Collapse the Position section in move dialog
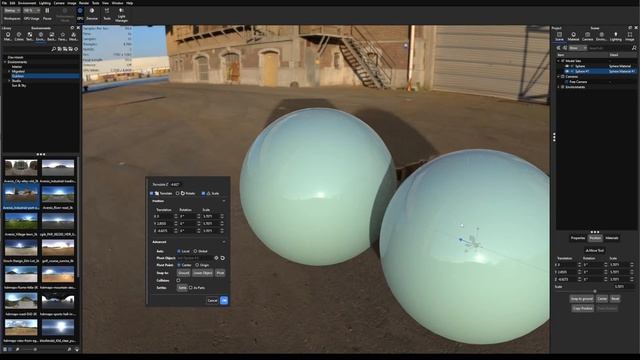Image resolution: width=640 pixels, height=360 pixels. (224, 201)
